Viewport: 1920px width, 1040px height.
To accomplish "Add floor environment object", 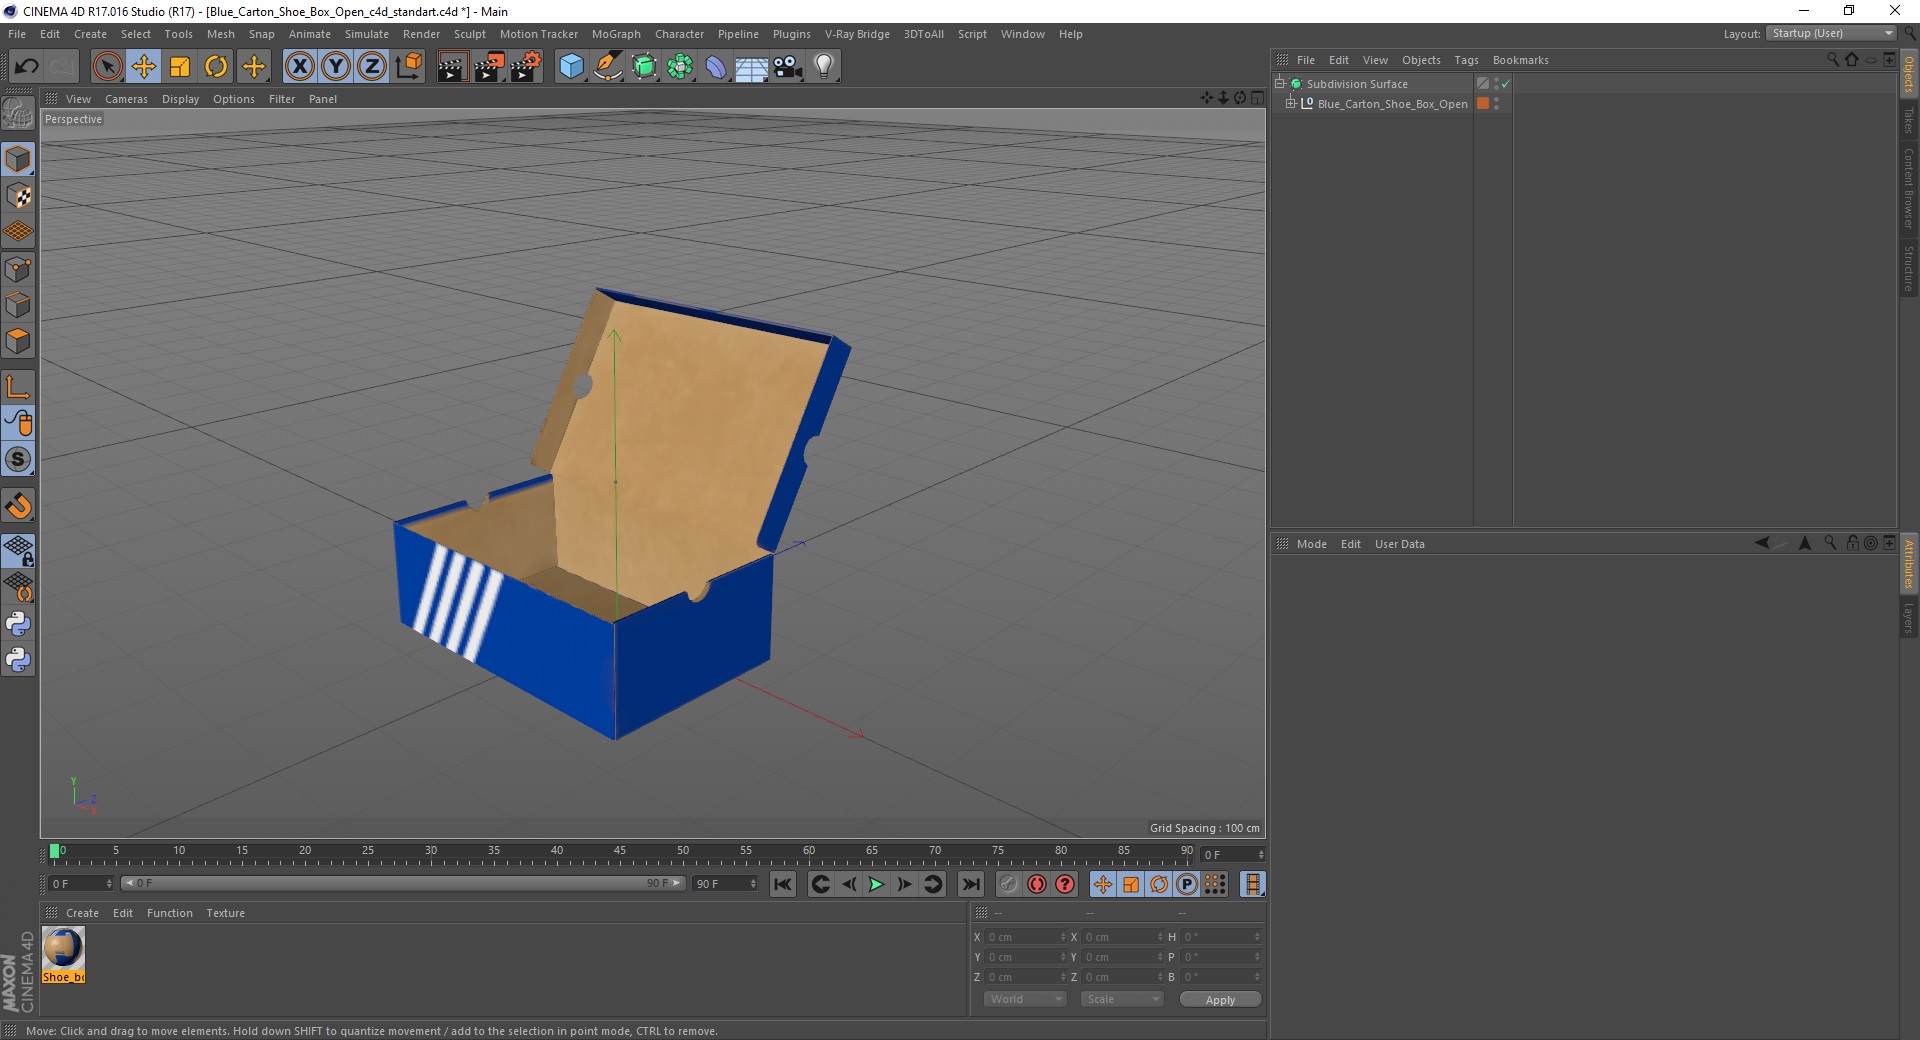I will 752,67.
